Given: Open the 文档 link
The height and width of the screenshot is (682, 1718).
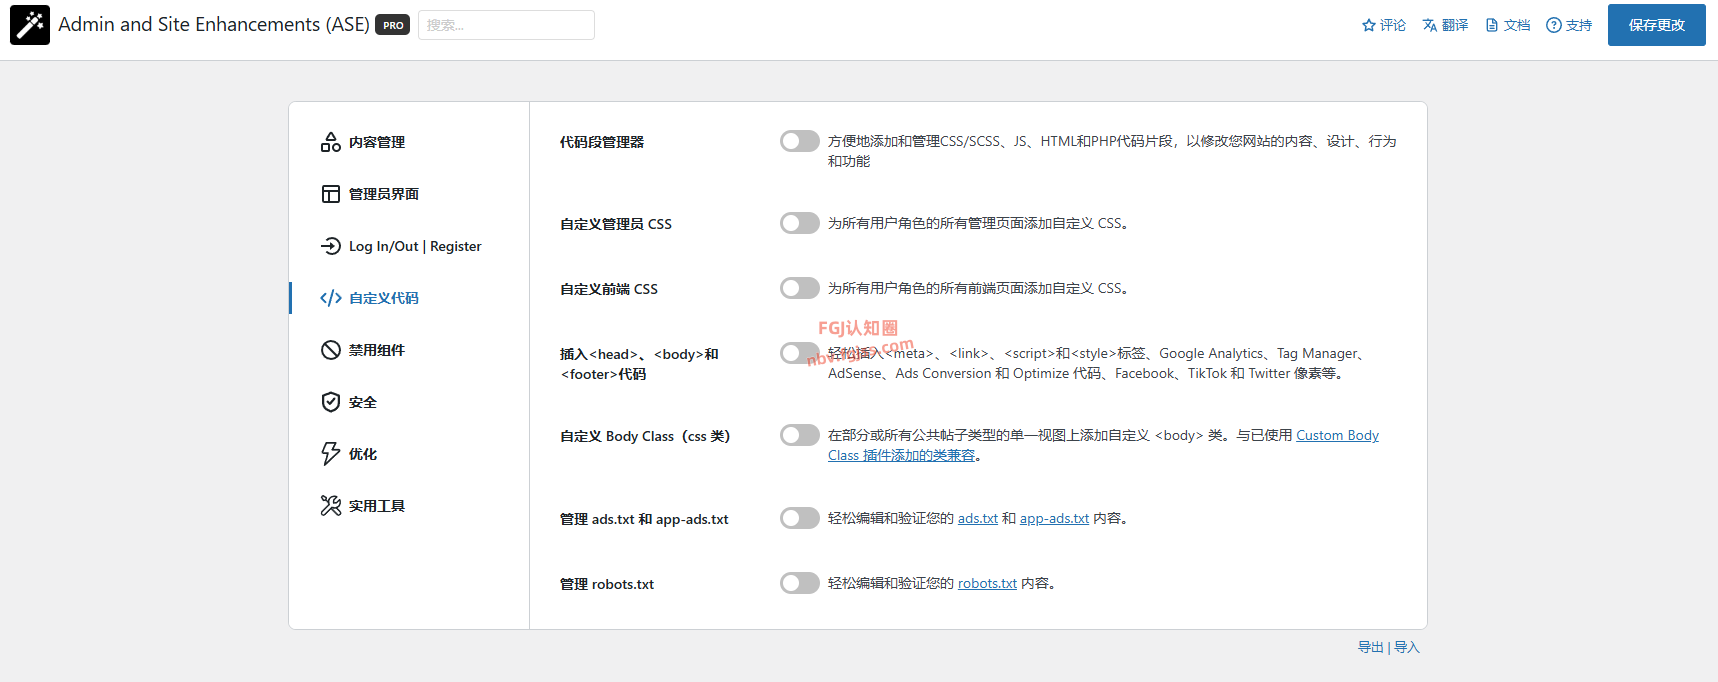Looking at the screenshot, I should tap(1508, 25).
